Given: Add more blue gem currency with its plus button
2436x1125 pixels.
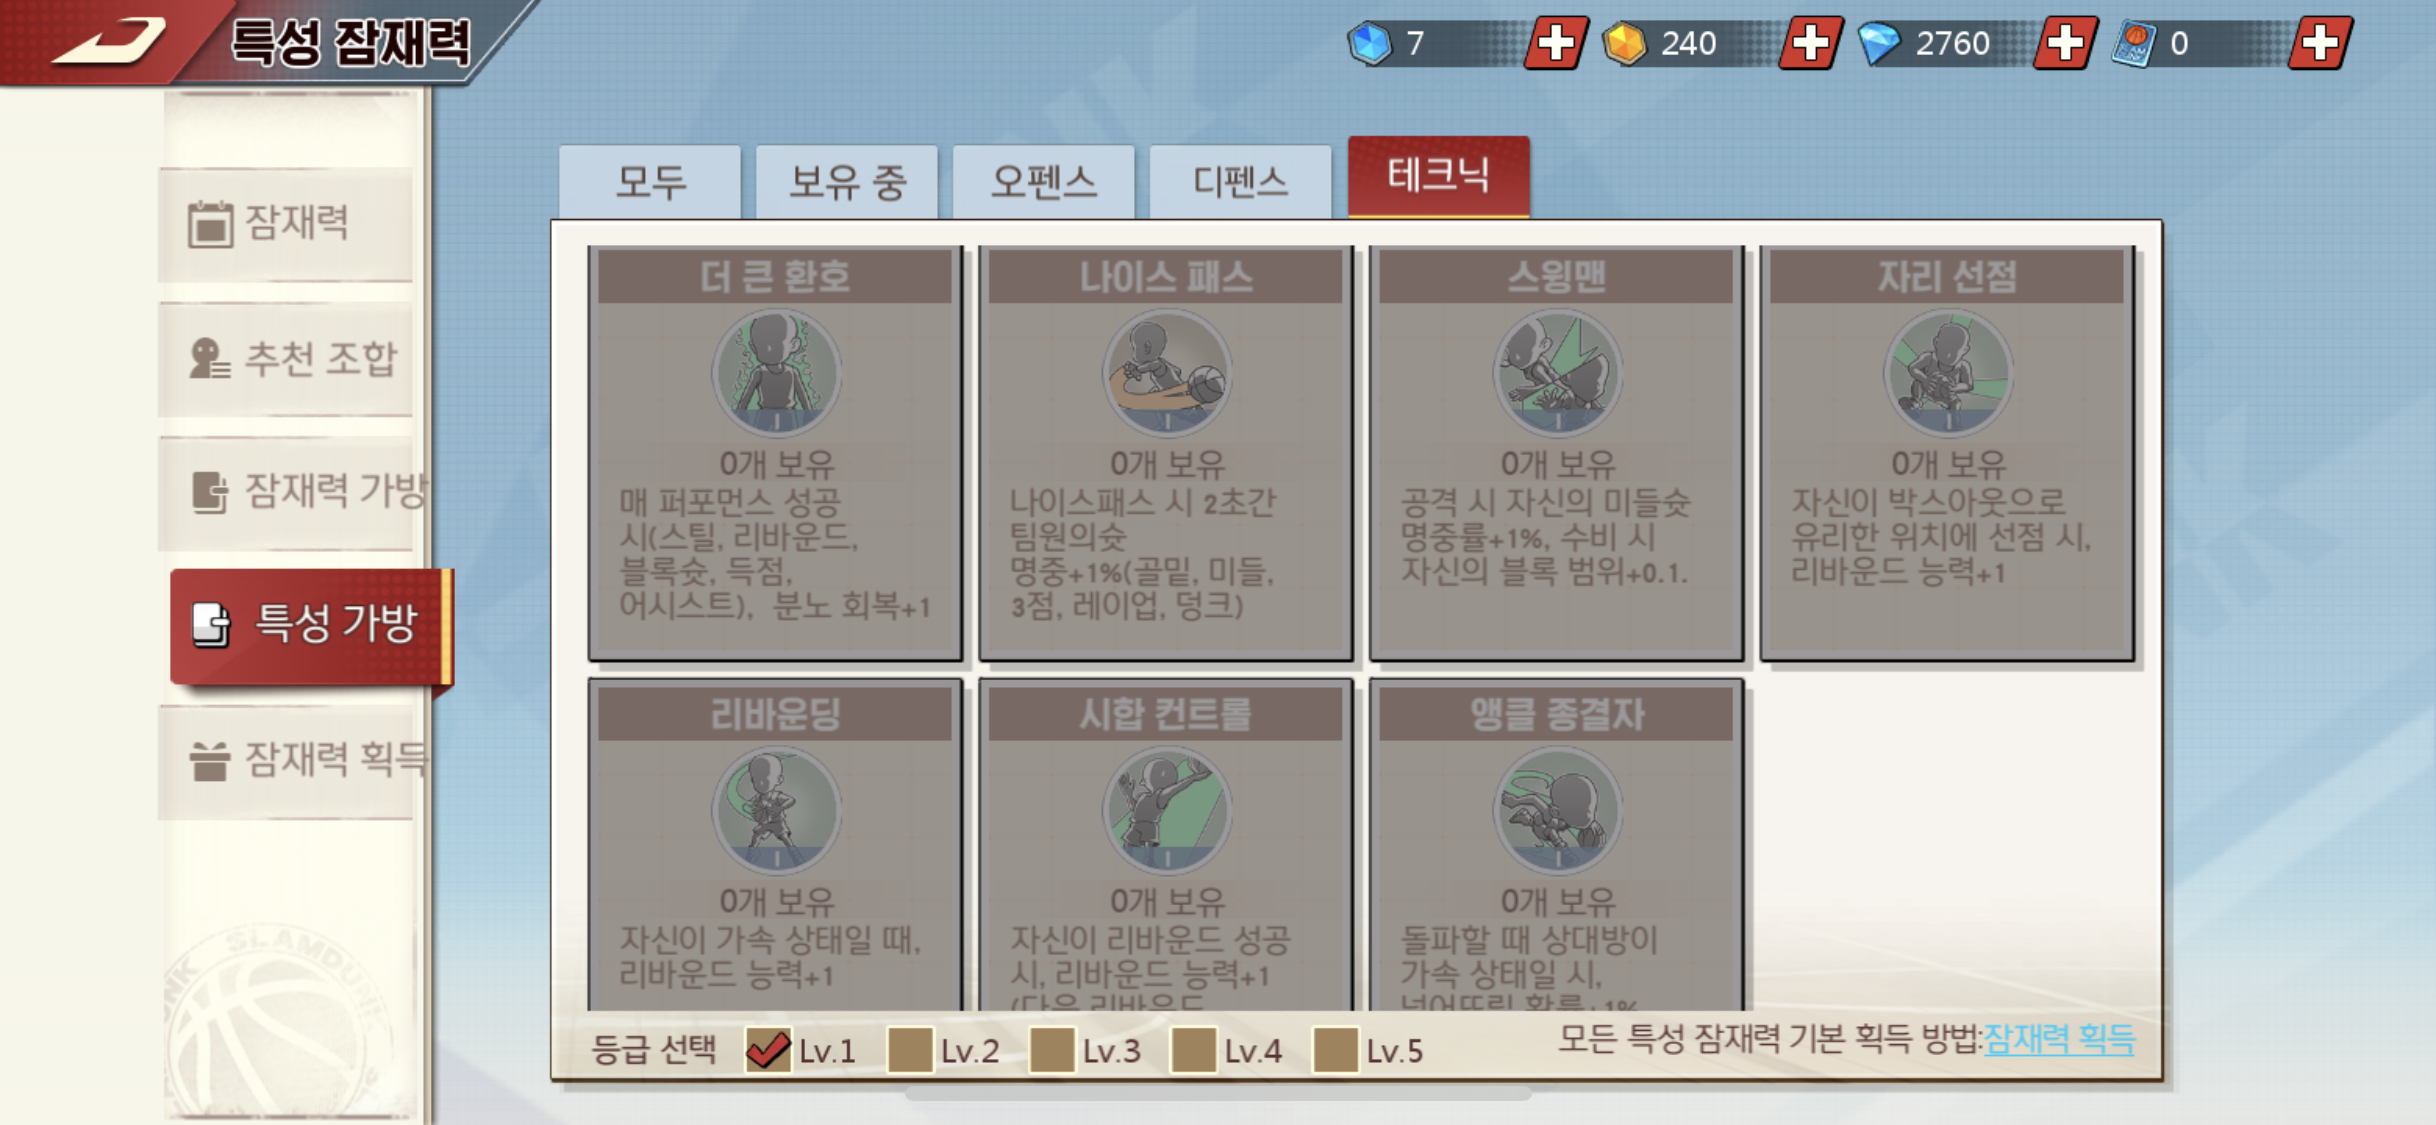Looking at the screenshot, I should coord(1556,43).
